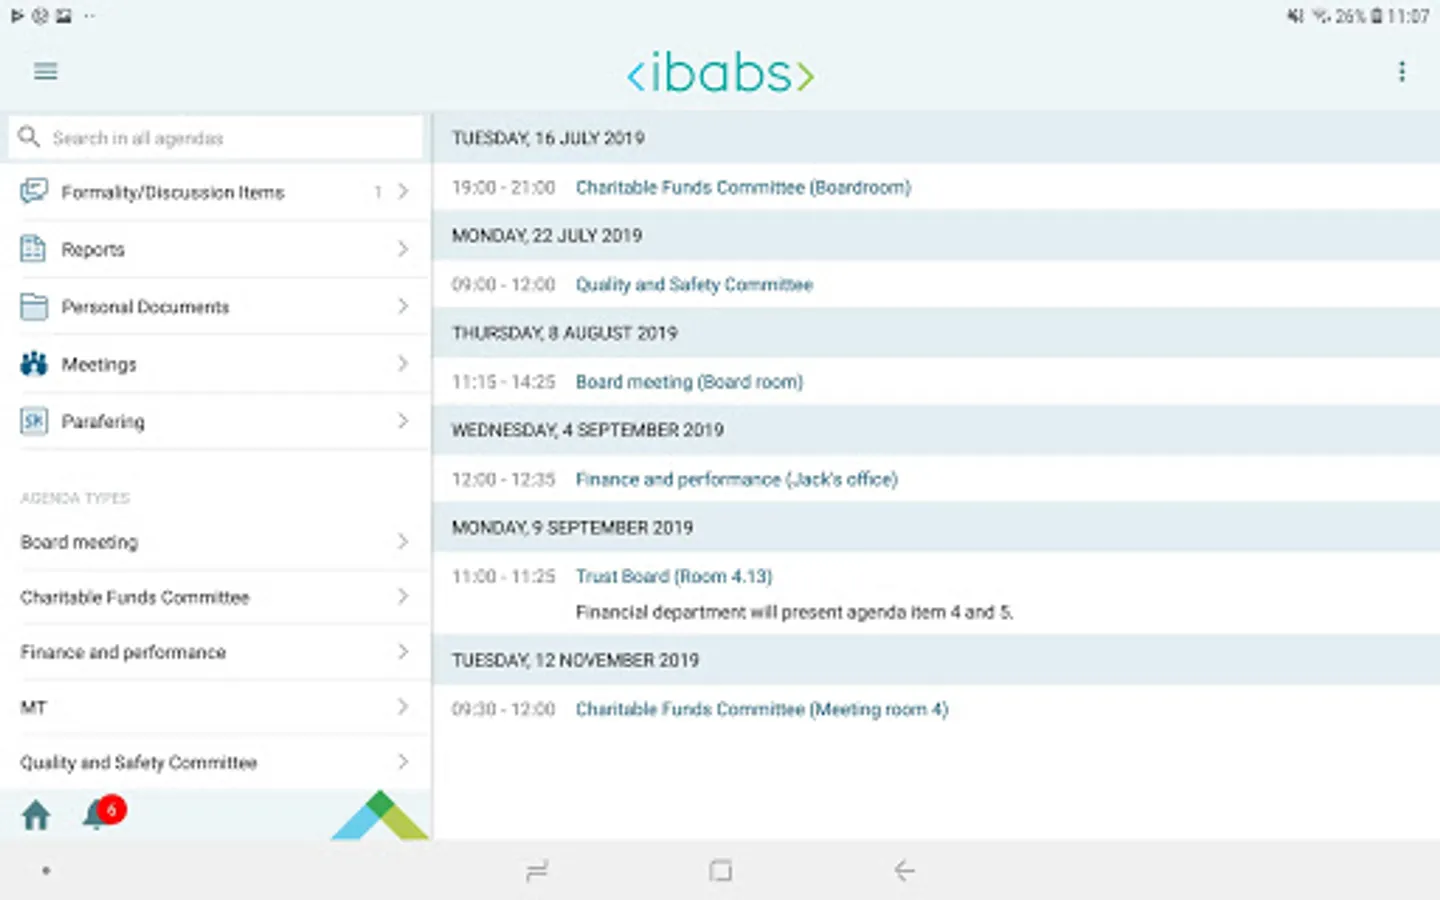This screenshot has height=900, width=1440.
Task: Tap the Android home square button
Action: pyautogui.click(x=720, y=871)
